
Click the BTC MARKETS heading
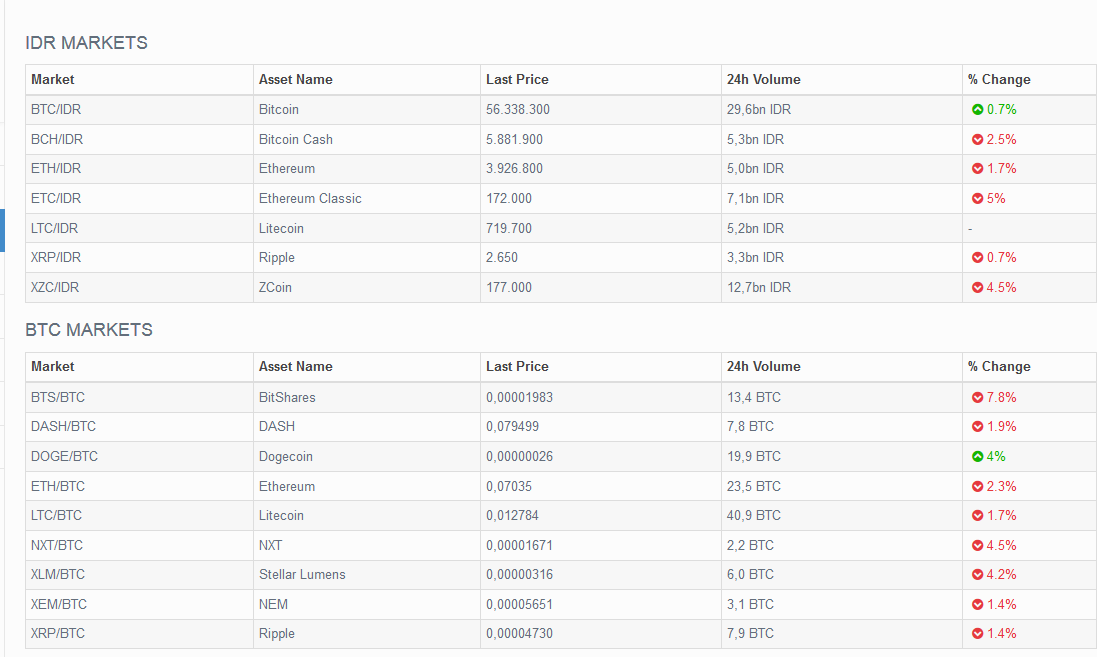89,330
